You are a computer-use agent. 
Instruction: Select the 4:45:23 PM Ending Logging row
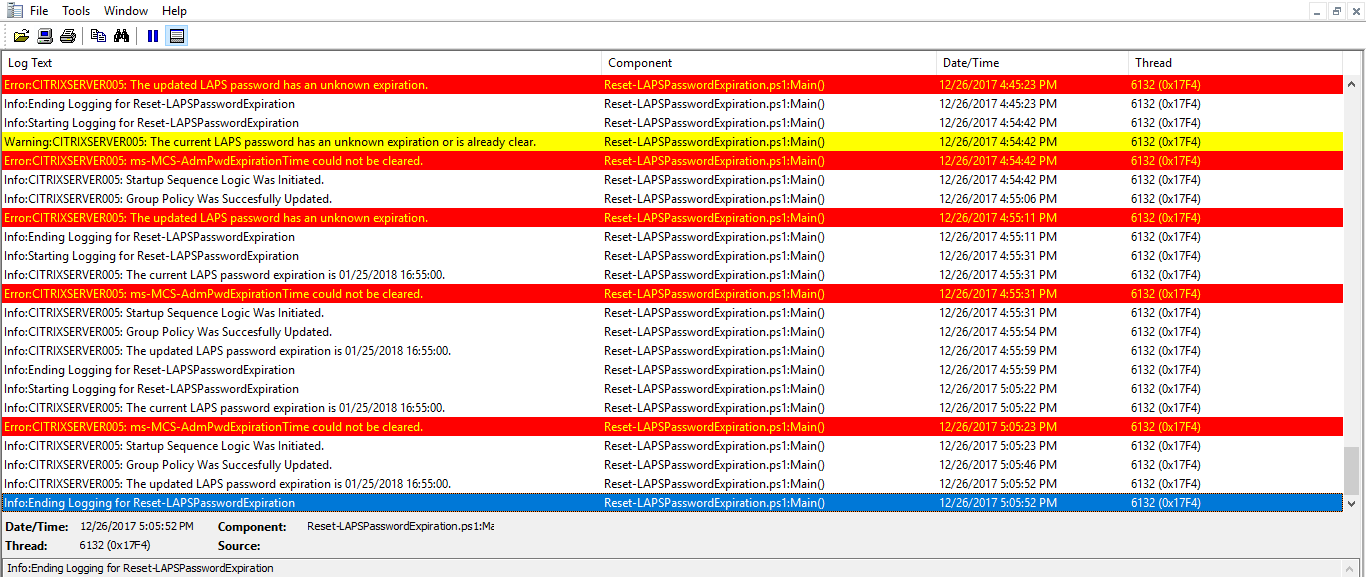[672, 104]
